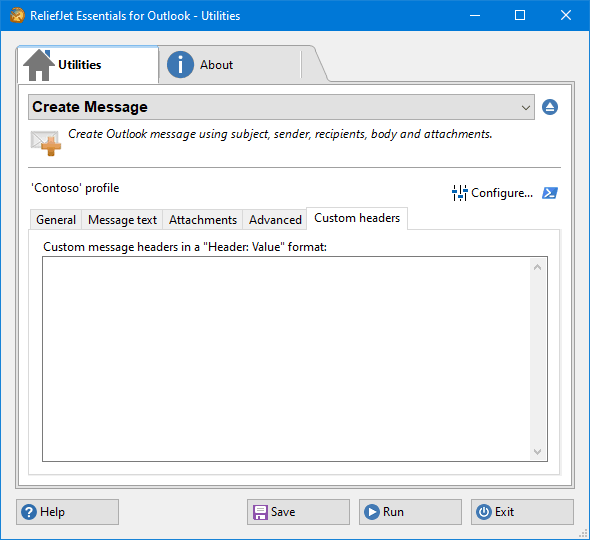
Task: Save the current utility settings
Action: (298, 512)
